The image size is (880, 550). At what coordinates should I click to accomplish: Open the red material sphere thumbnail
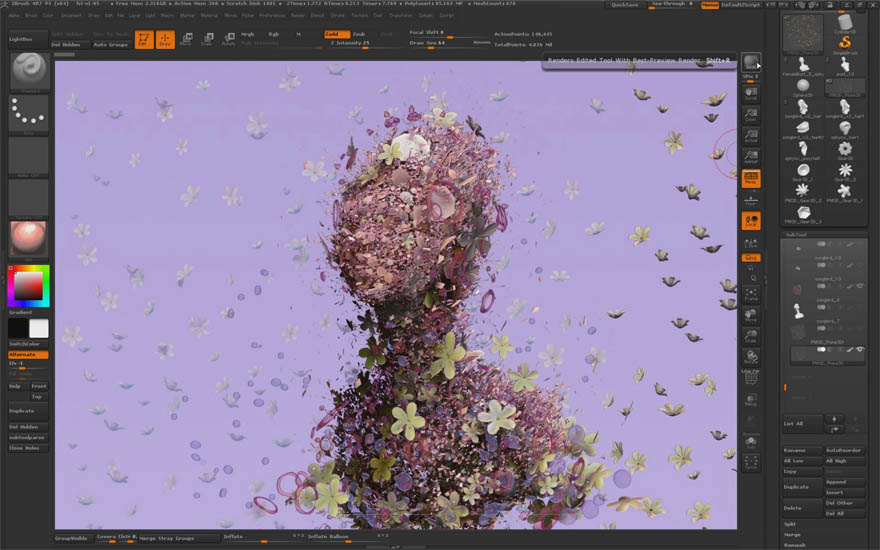point(29,239)
